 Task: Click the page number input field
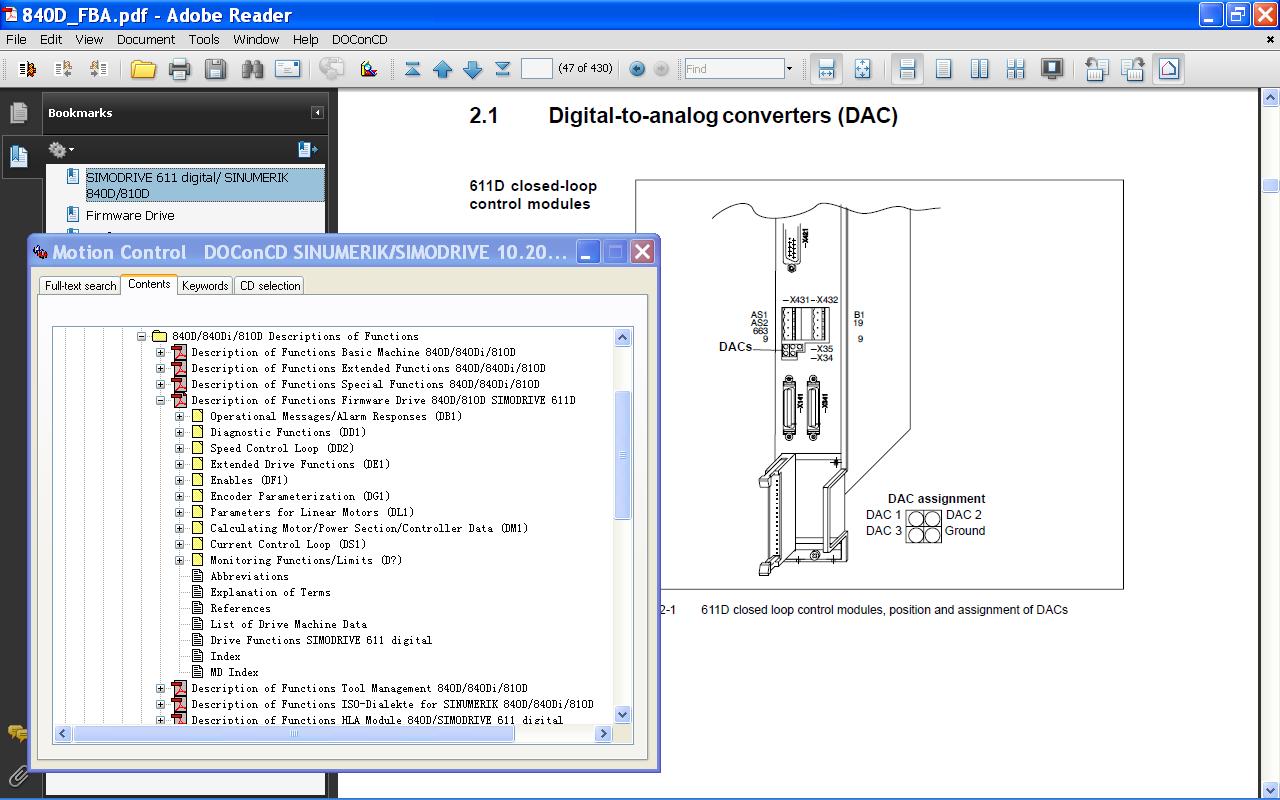pos(536,69)
